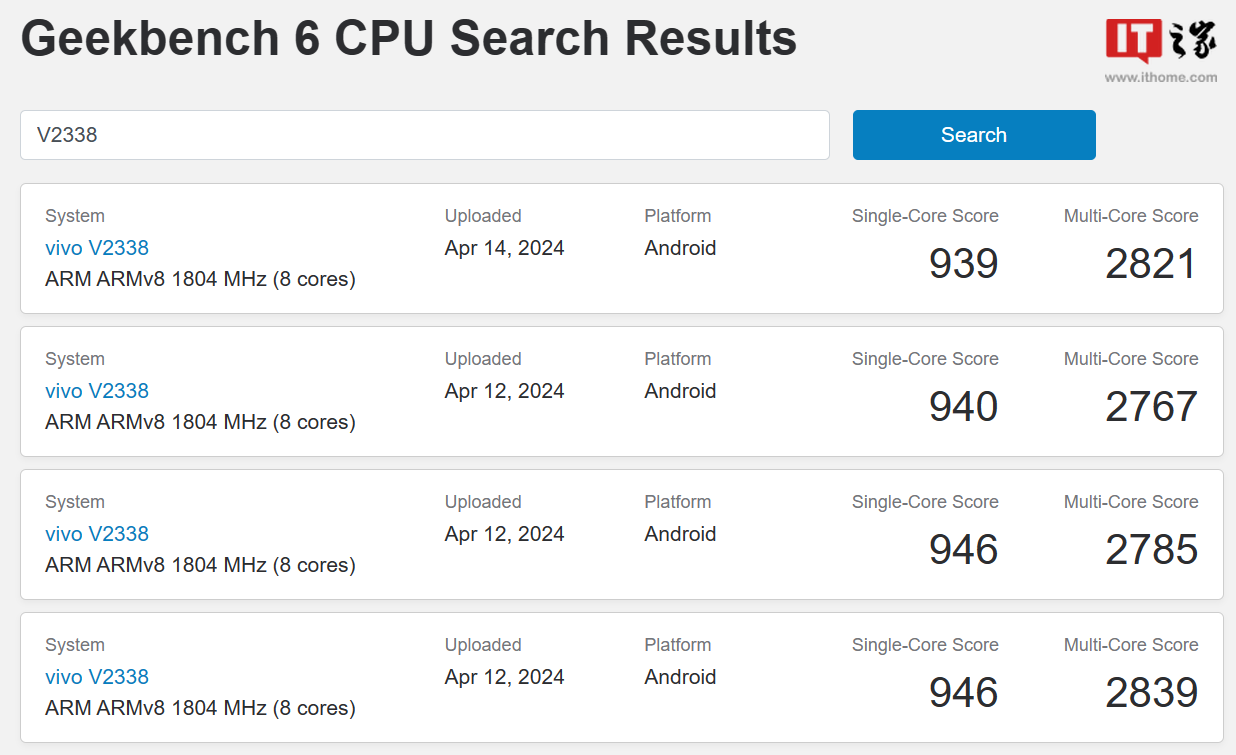1236x755 pixels.
Task: Click the Geekbench 6 CPU Search Results heading
Action: [409, 39]
